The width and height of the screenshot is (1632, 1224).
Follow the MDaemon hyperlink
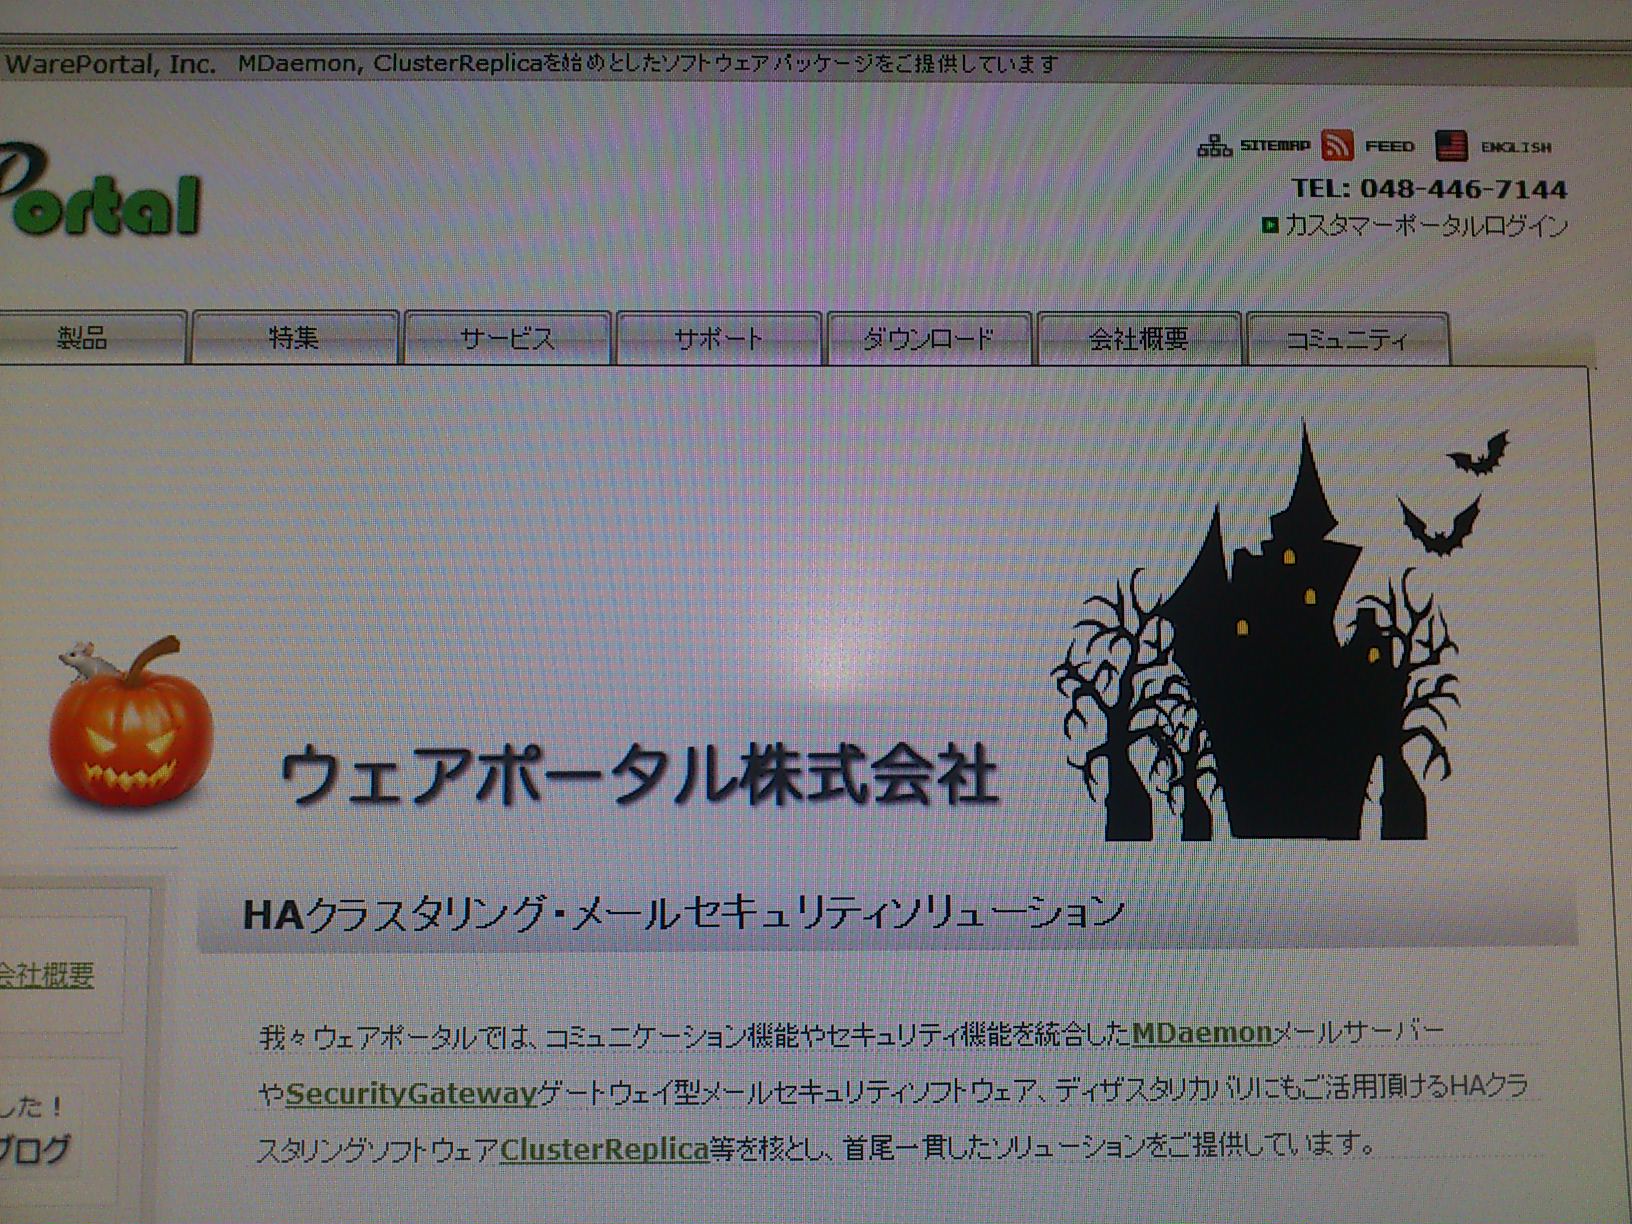click(x=1201, y=1033)
